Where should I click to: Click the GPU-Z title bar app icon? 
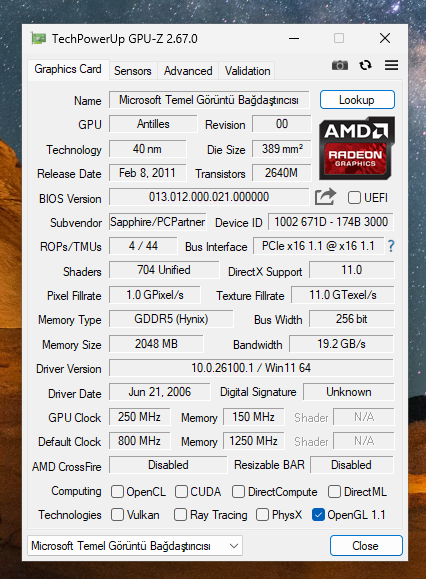tap(39, 38)
